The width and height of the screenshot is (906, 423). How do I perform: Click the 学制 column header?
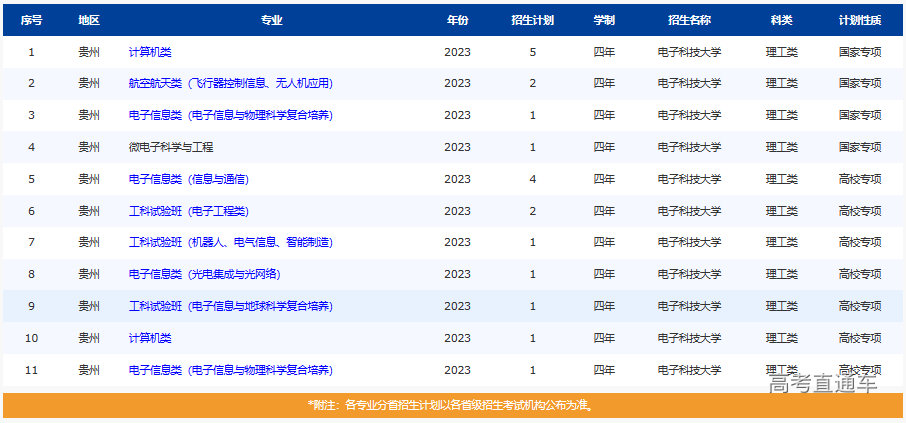(x=604, y=20)
